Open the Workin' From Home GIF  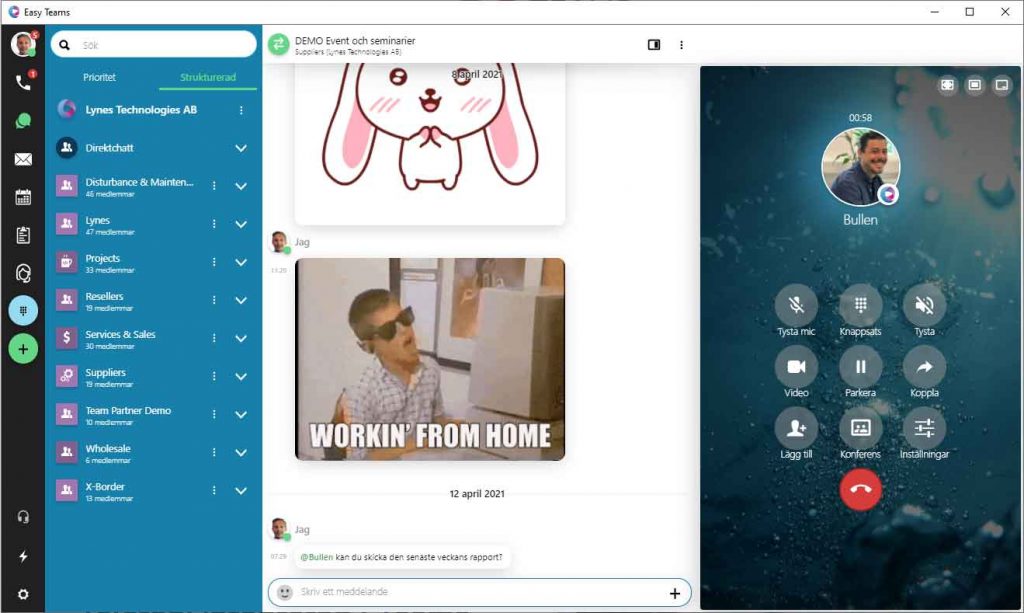click(x=430, y=359)
